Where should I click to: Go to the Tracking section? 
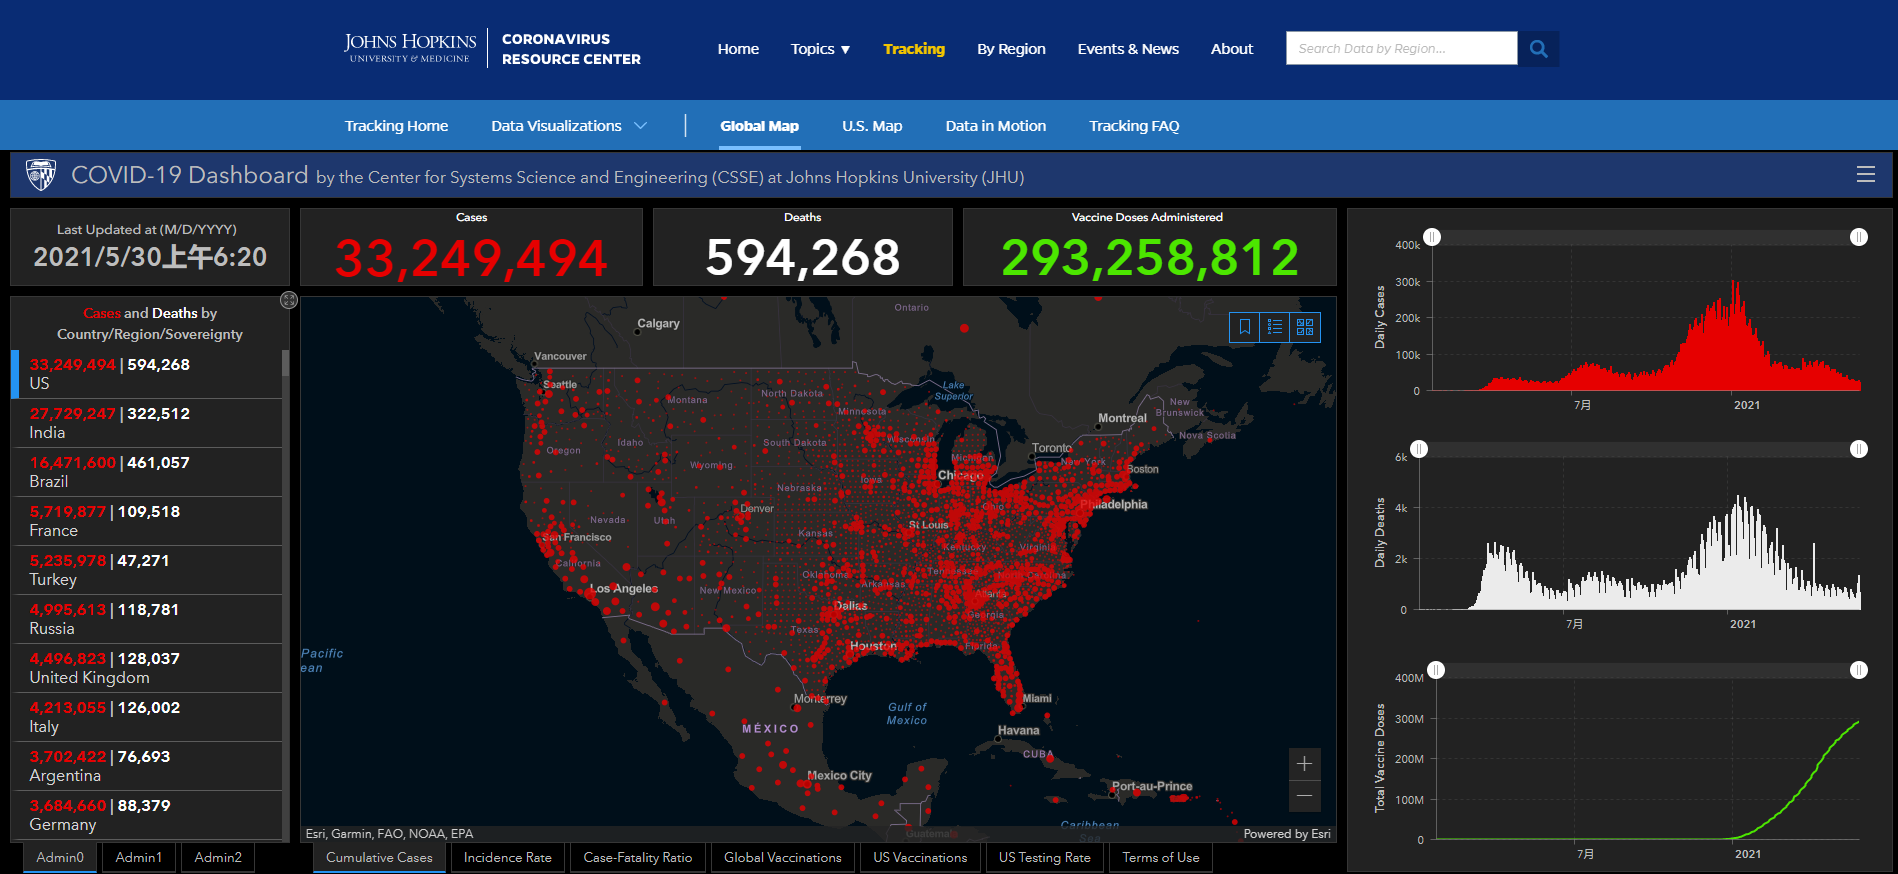[x=914, y=49]
